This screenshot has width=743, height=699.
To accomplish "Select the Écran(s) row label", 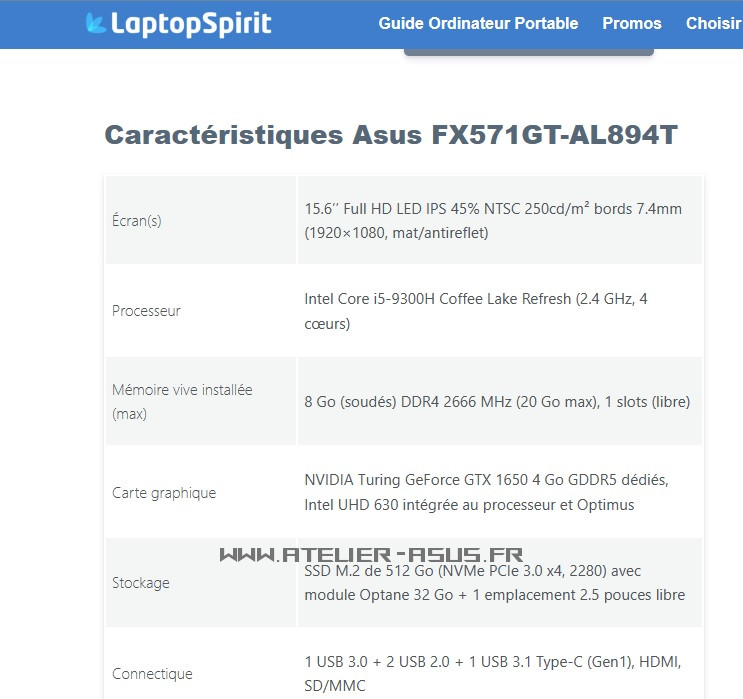I will tap(137, 220).
